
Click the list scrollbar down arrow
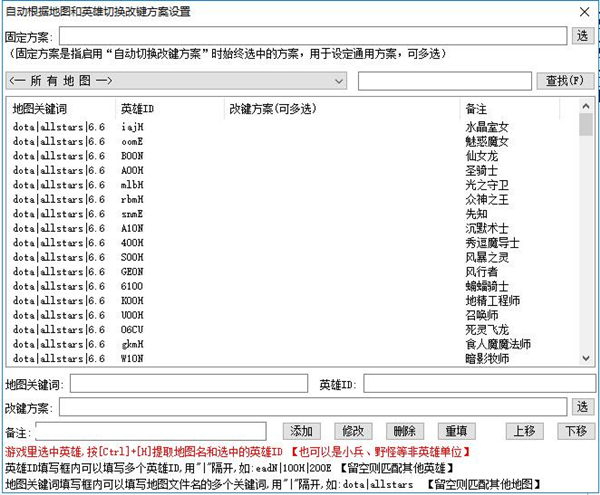pos(586,358)
